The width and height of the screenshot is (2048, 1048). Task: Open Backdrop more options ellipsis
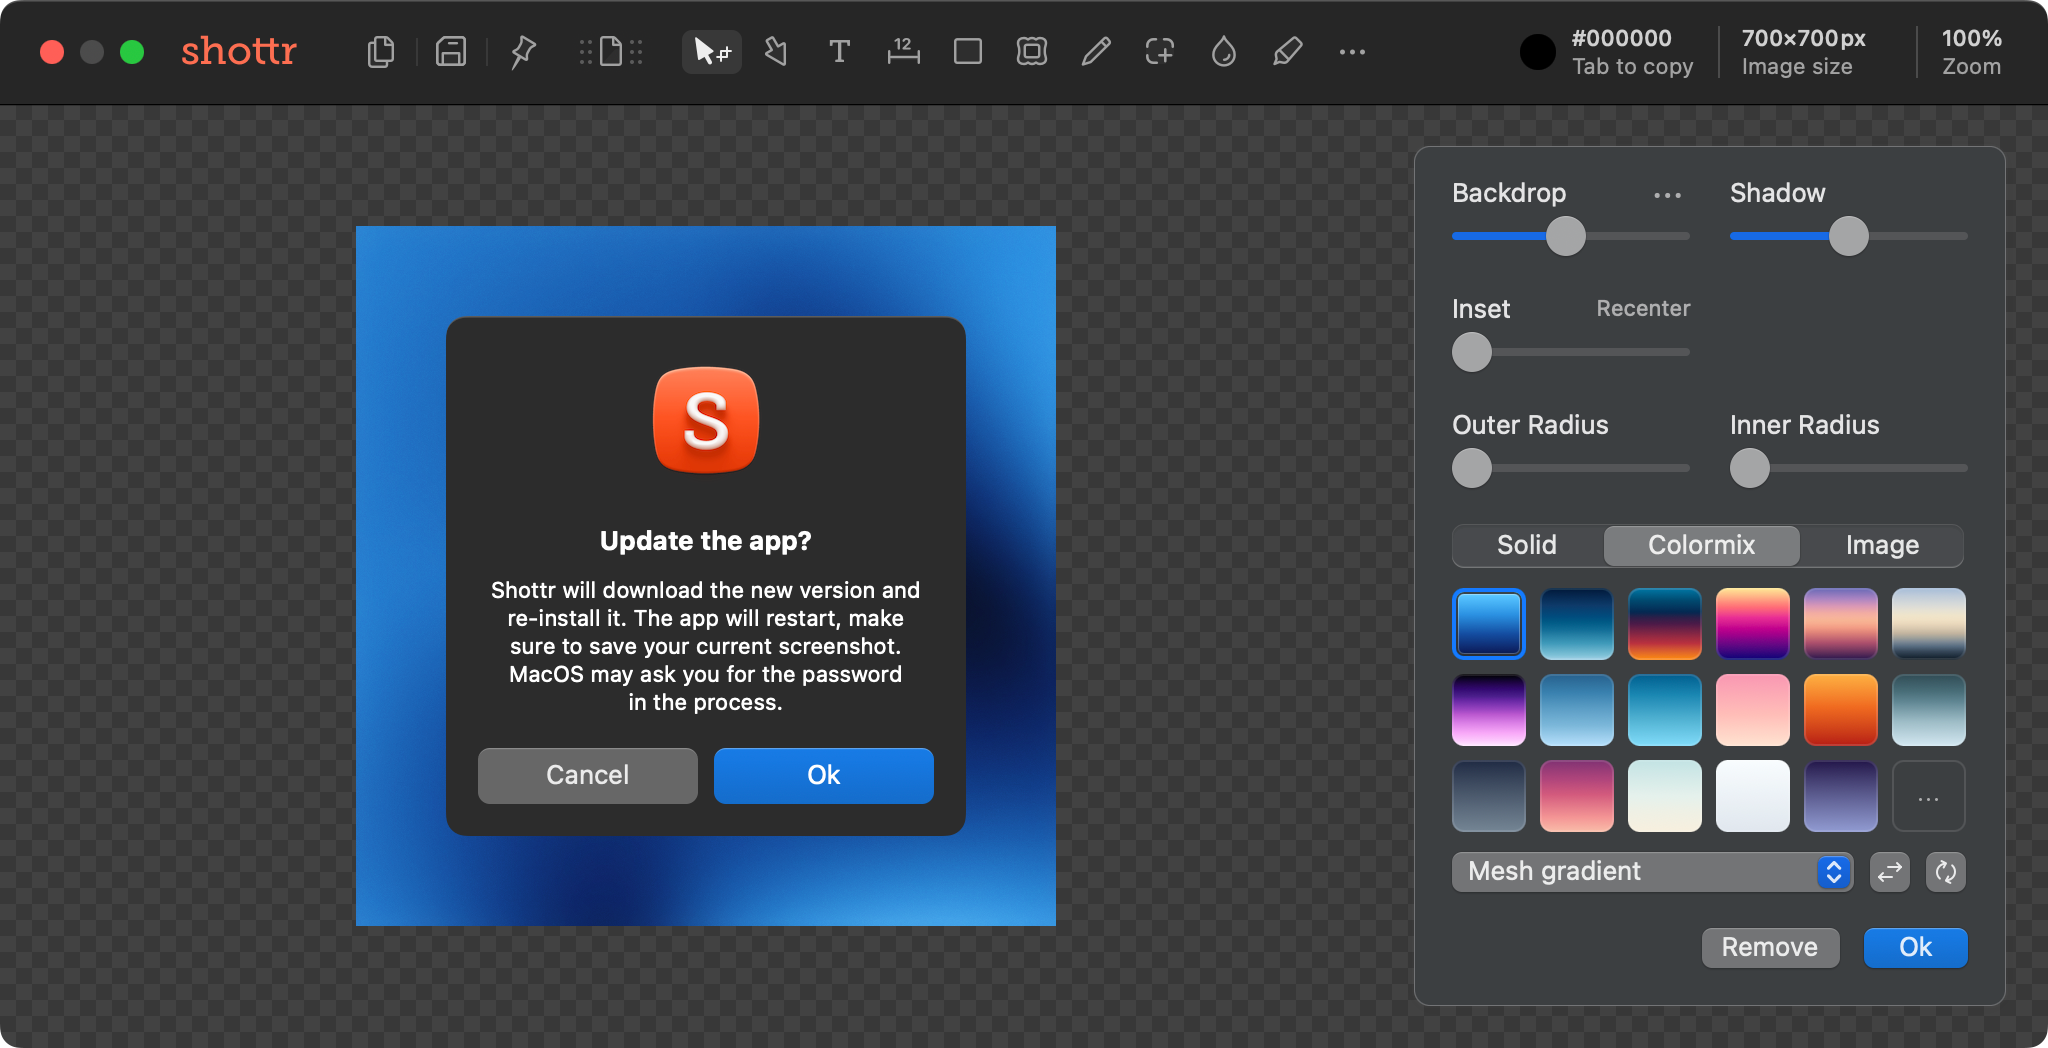point(1667,195)
